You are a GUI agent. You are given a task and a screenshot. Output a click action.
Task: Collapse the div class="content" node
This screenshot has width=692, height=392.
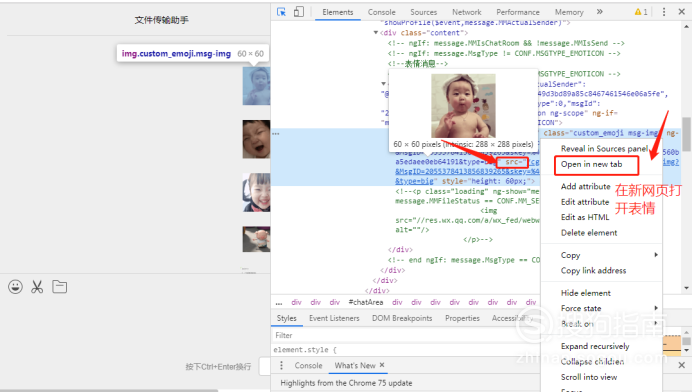tap(376, 33)
